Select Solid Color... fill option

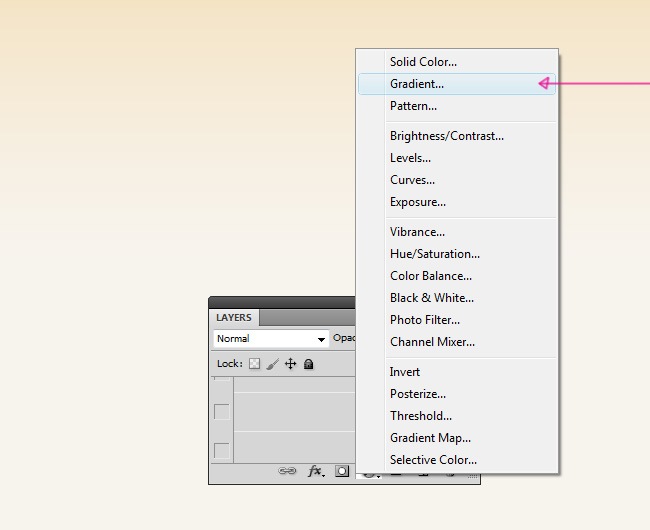pyautogui.click(x=423, y=62)
